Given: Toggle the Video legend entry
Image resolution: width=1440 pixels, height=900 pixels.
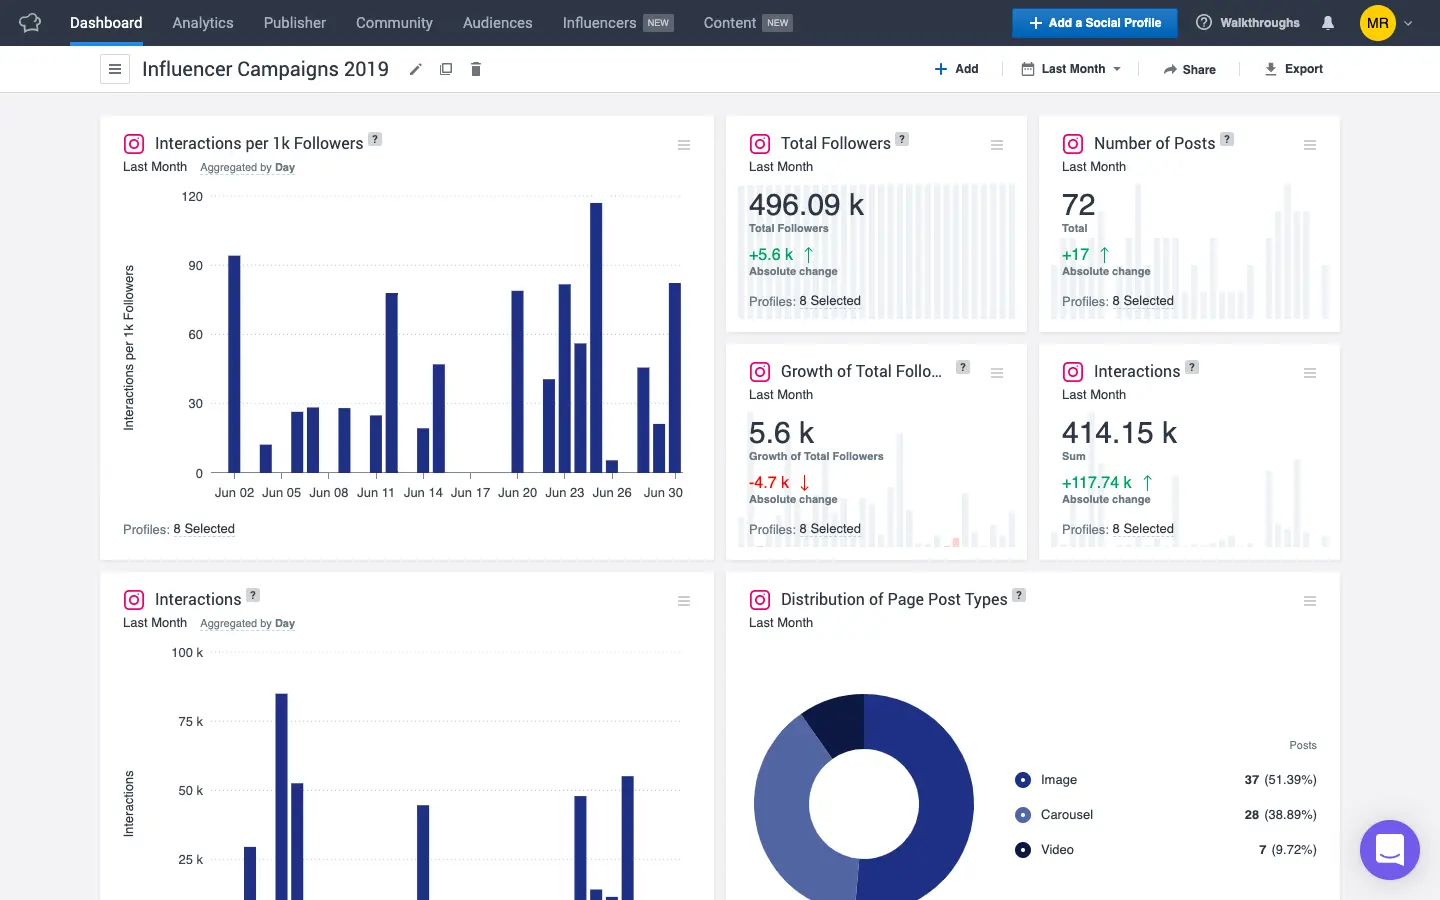Looking at the screenshot, I should pos(1056,850).
